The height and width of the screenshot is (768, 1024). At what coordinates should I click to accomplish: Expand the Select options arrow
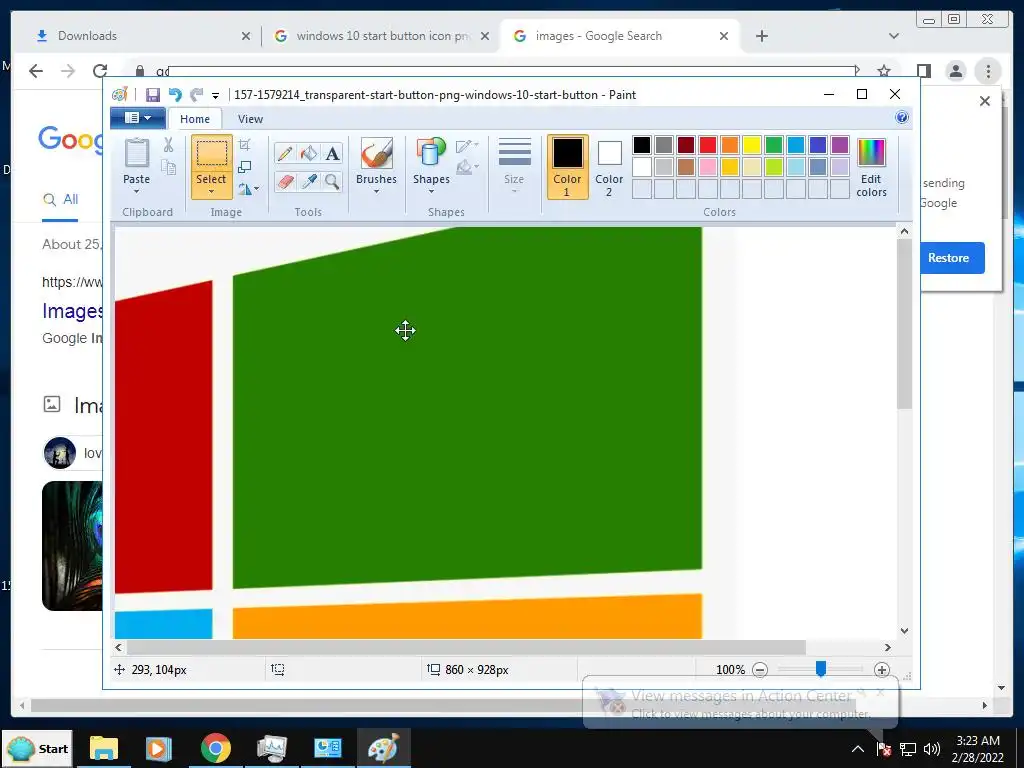pos(212,191)
